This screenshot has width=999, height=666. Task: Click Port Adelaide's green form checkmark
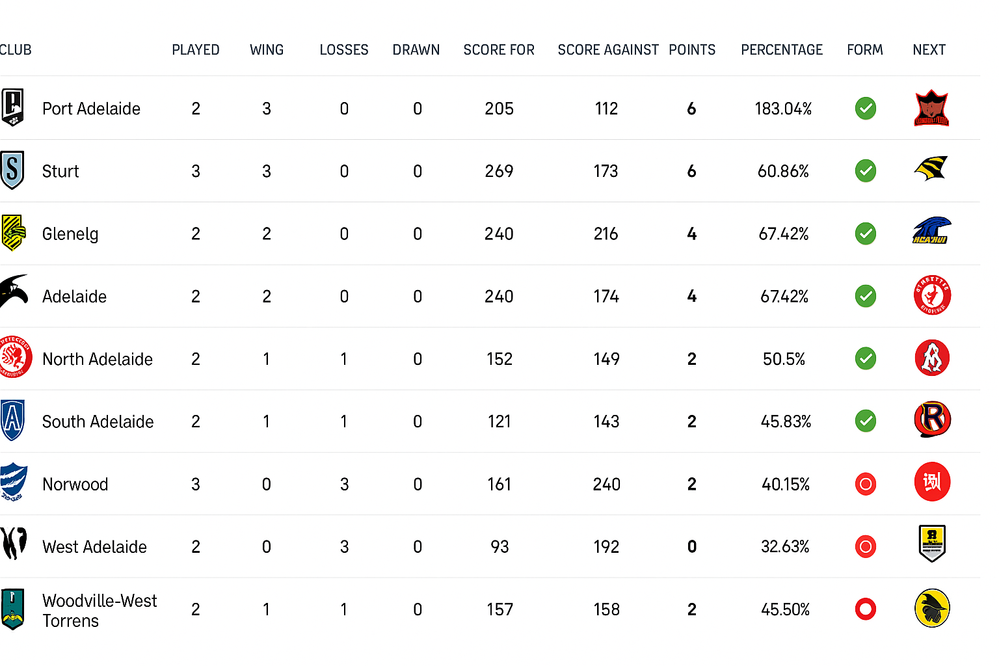865,108
